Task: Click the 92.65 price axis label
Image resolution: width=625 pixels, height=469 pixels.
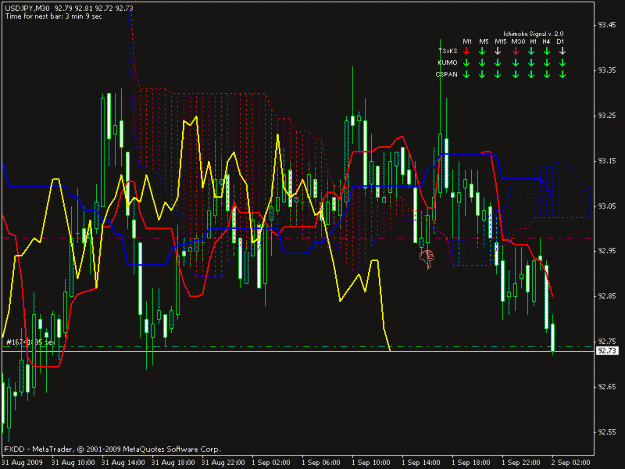Action: coord(607,387)
